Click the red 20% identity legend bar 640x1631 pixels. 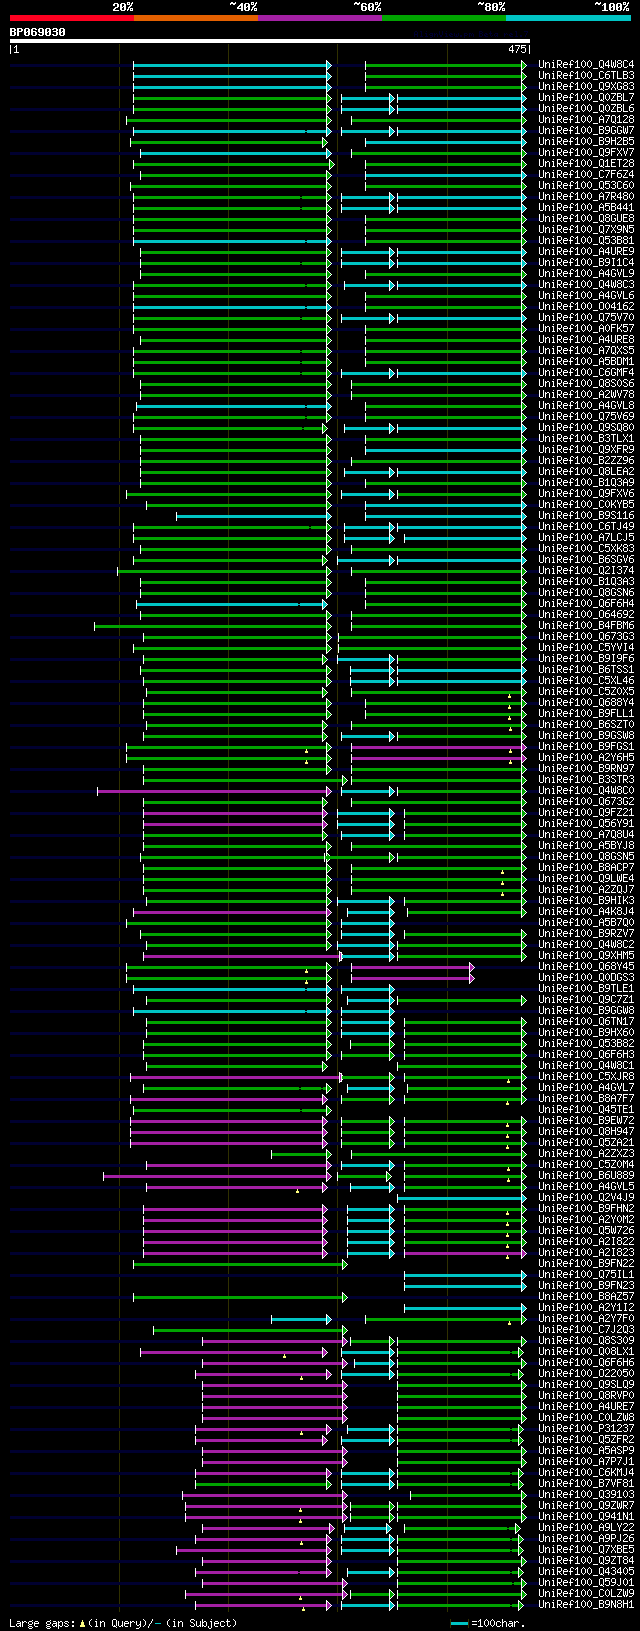pos(72,18)
